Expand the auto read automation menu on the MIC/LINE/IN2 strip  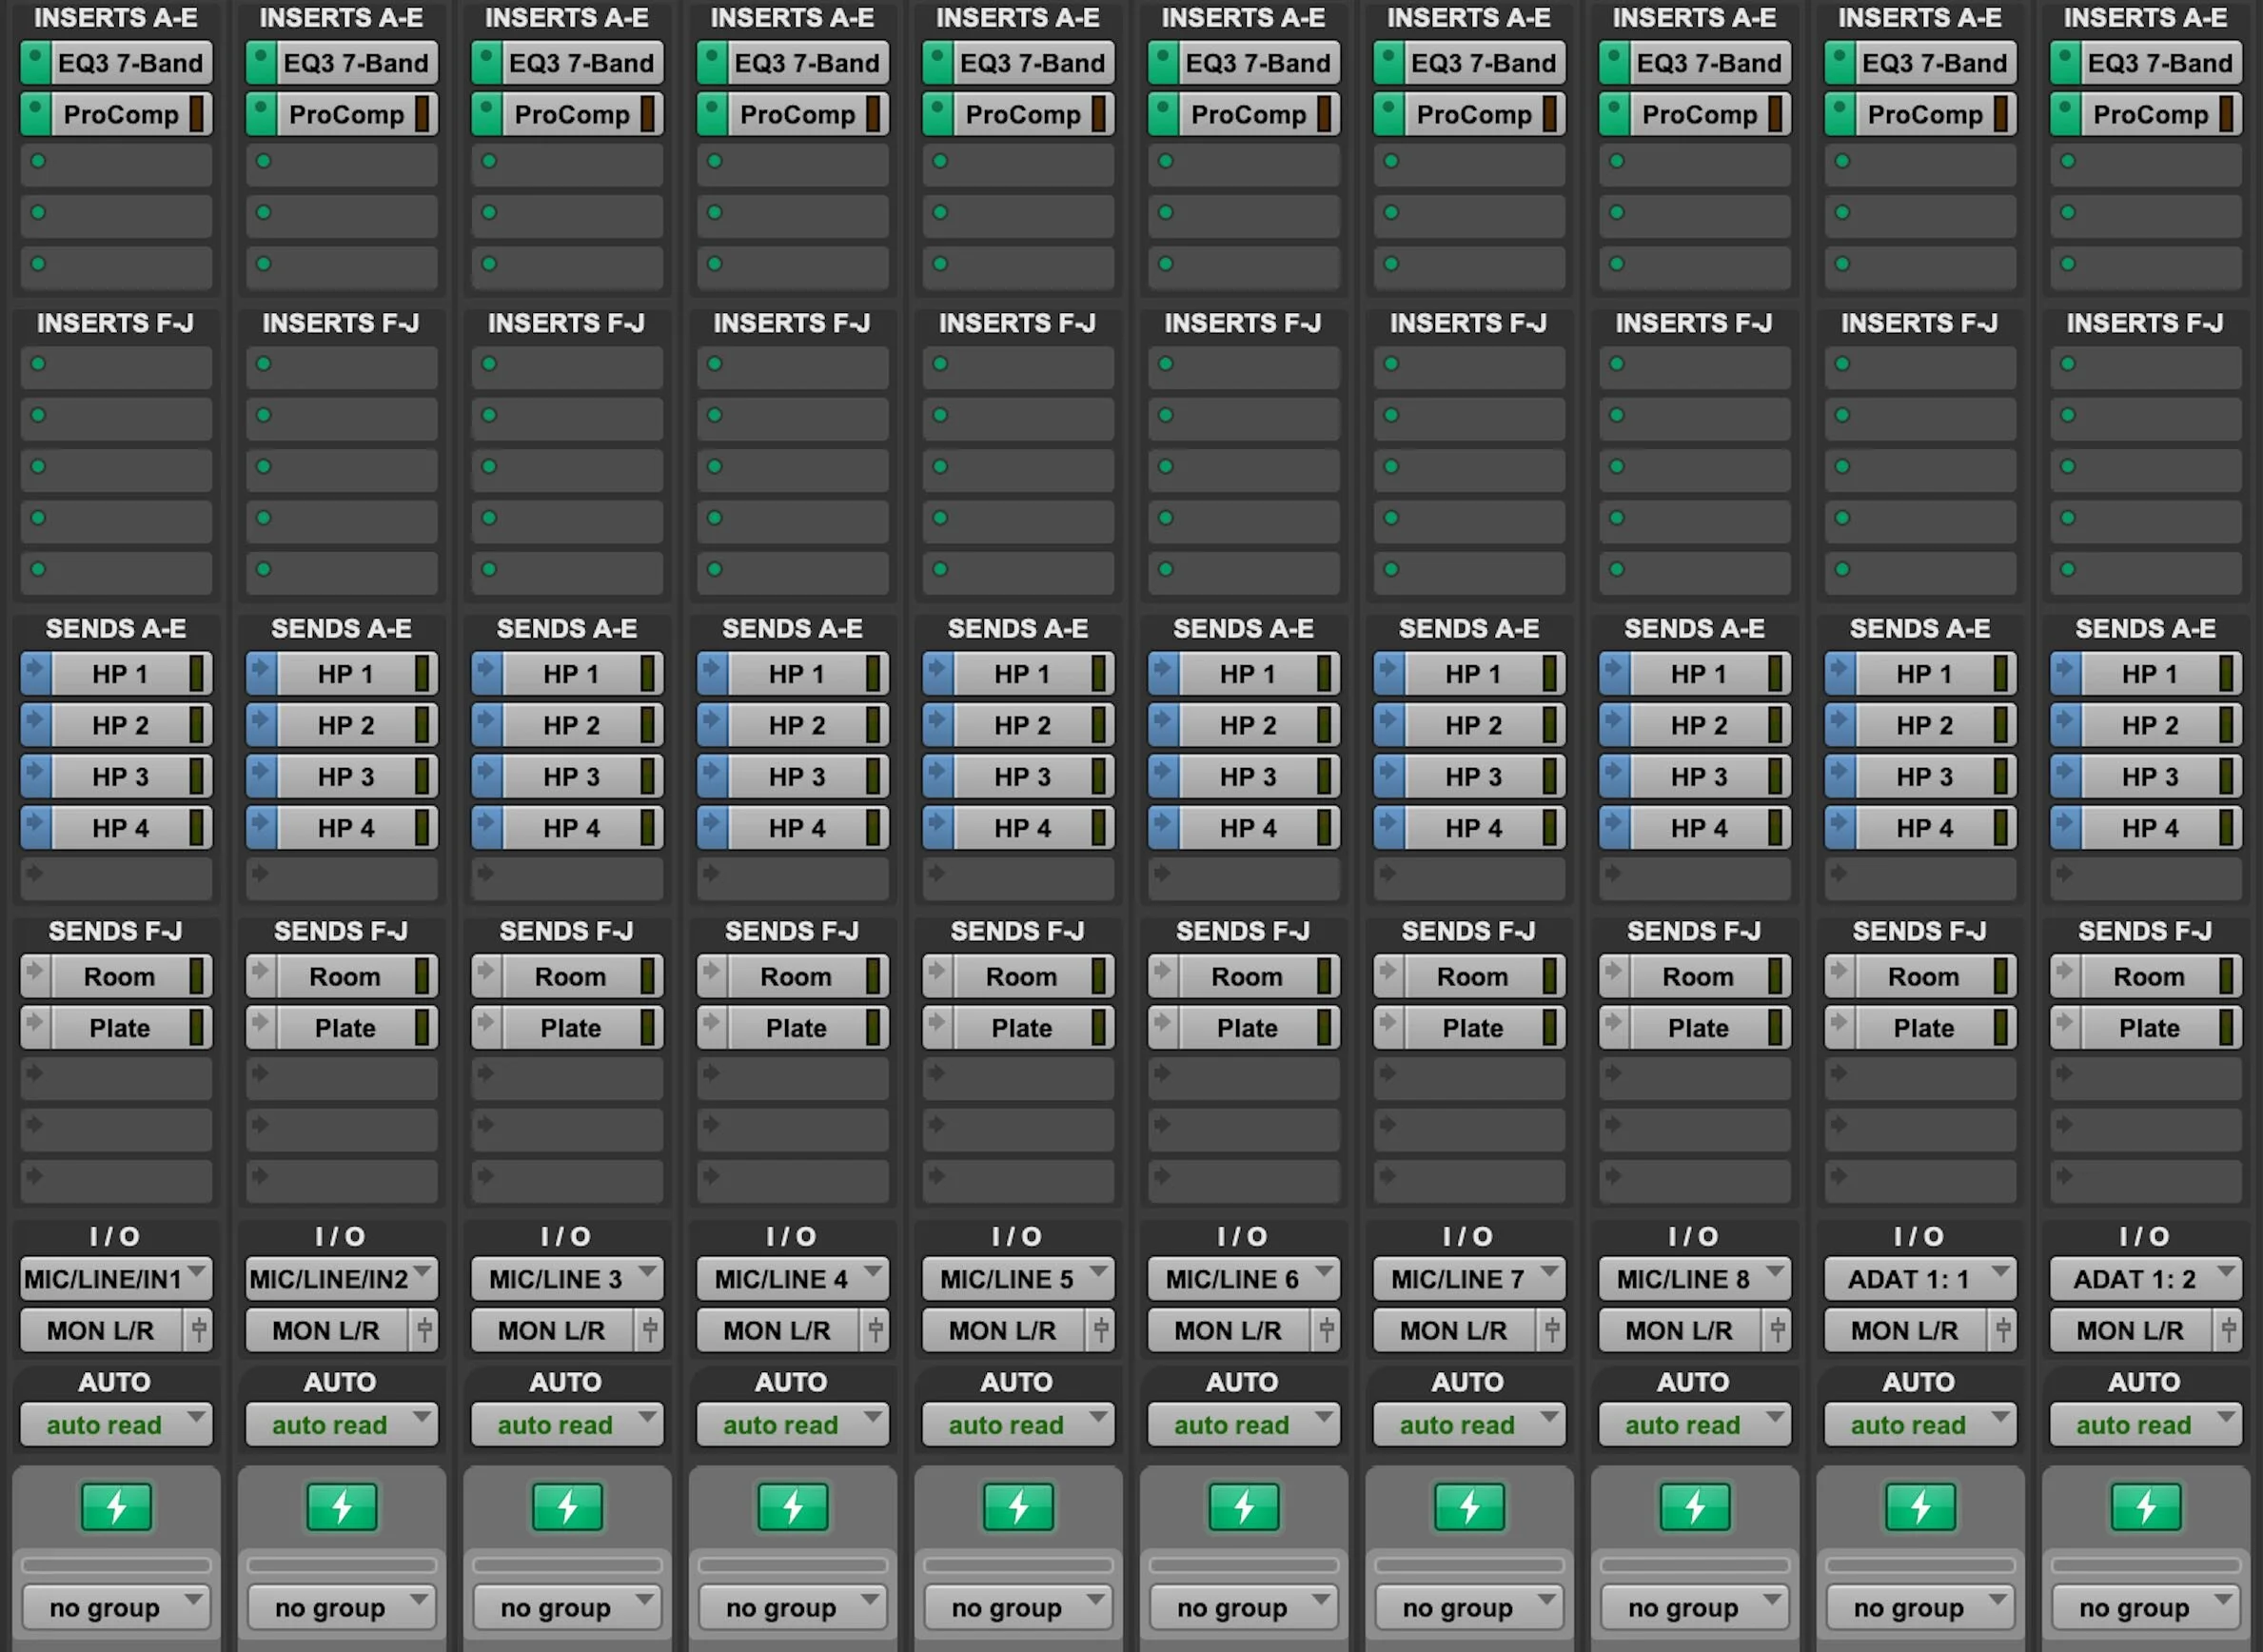[x=341, y=1424]
